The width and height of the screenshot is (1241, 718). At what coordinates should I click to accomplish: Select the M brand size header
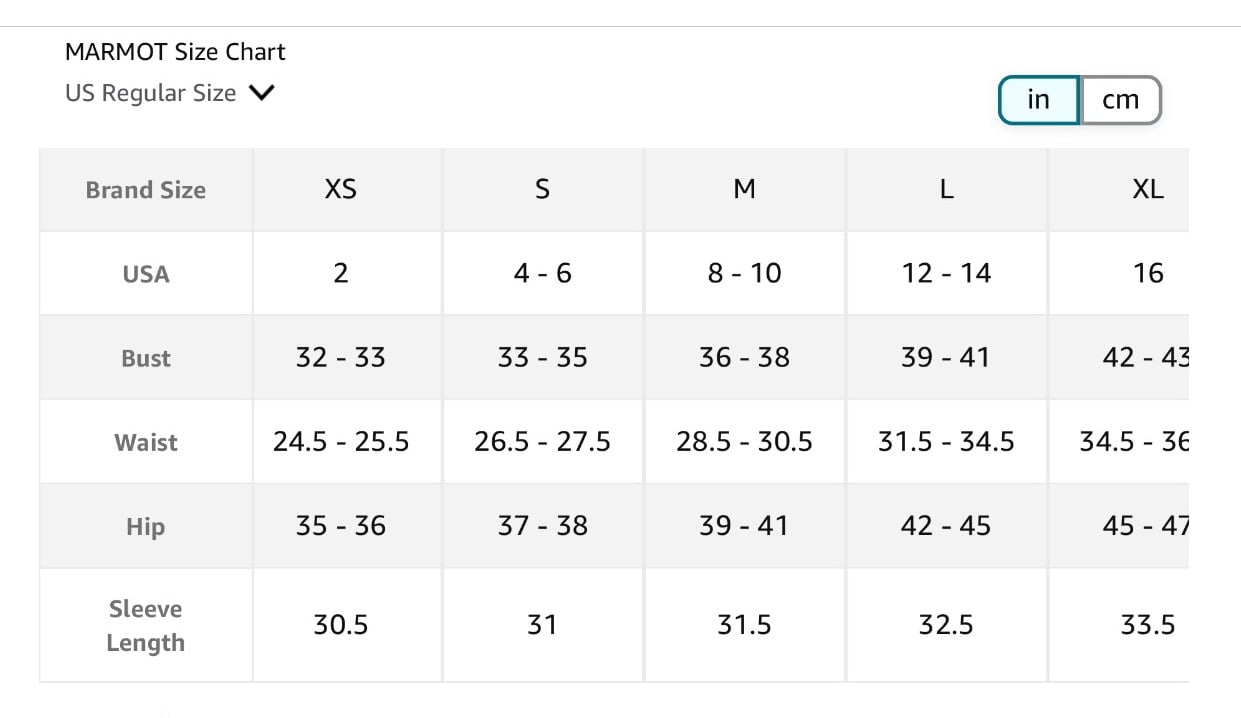tap(744, 189)
